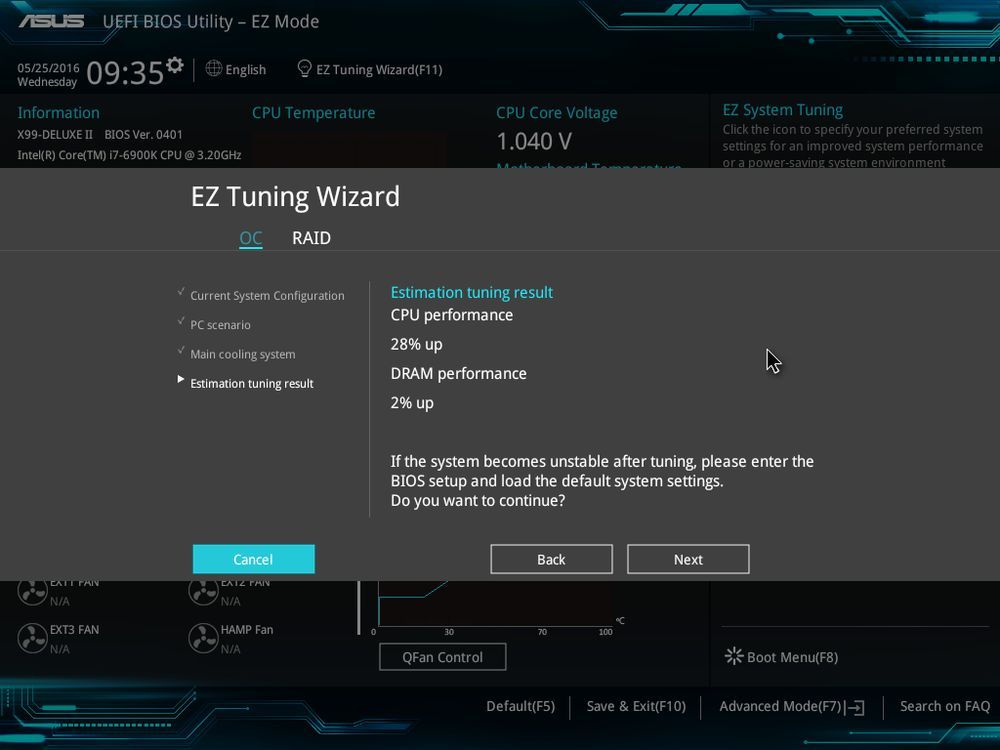Cancel the EZ Tuning Wizard
1000x750 pixels.
253,559
